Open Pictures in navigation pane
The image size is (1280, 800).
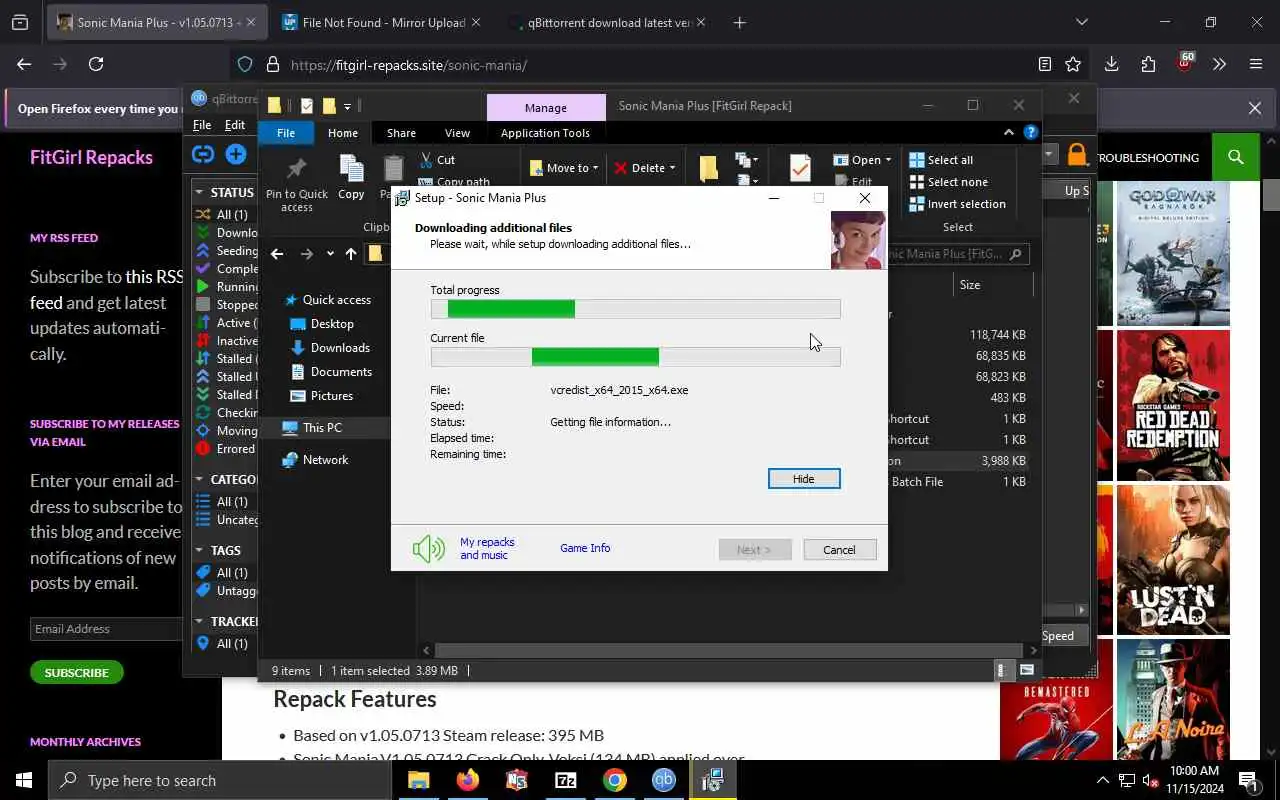click(x=321, y=396)
